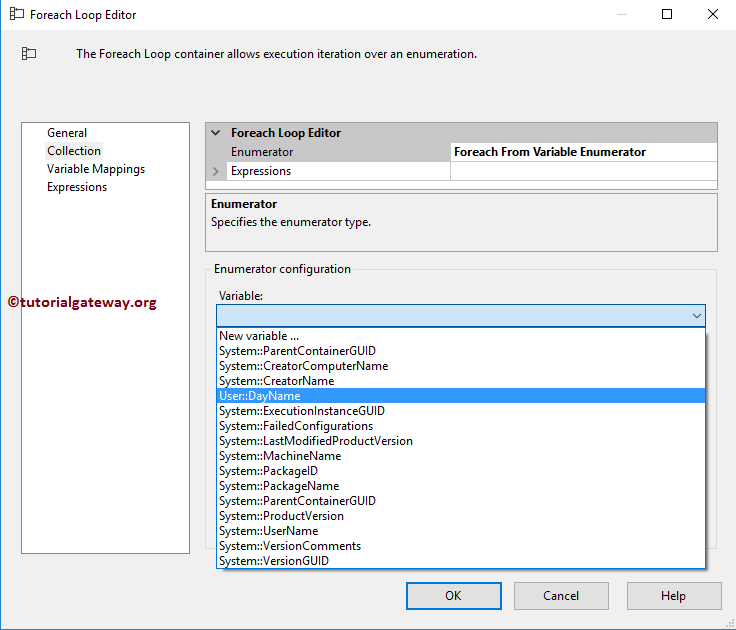
Task: Select System::VersionGUID variable
Action: pos(461,561)
